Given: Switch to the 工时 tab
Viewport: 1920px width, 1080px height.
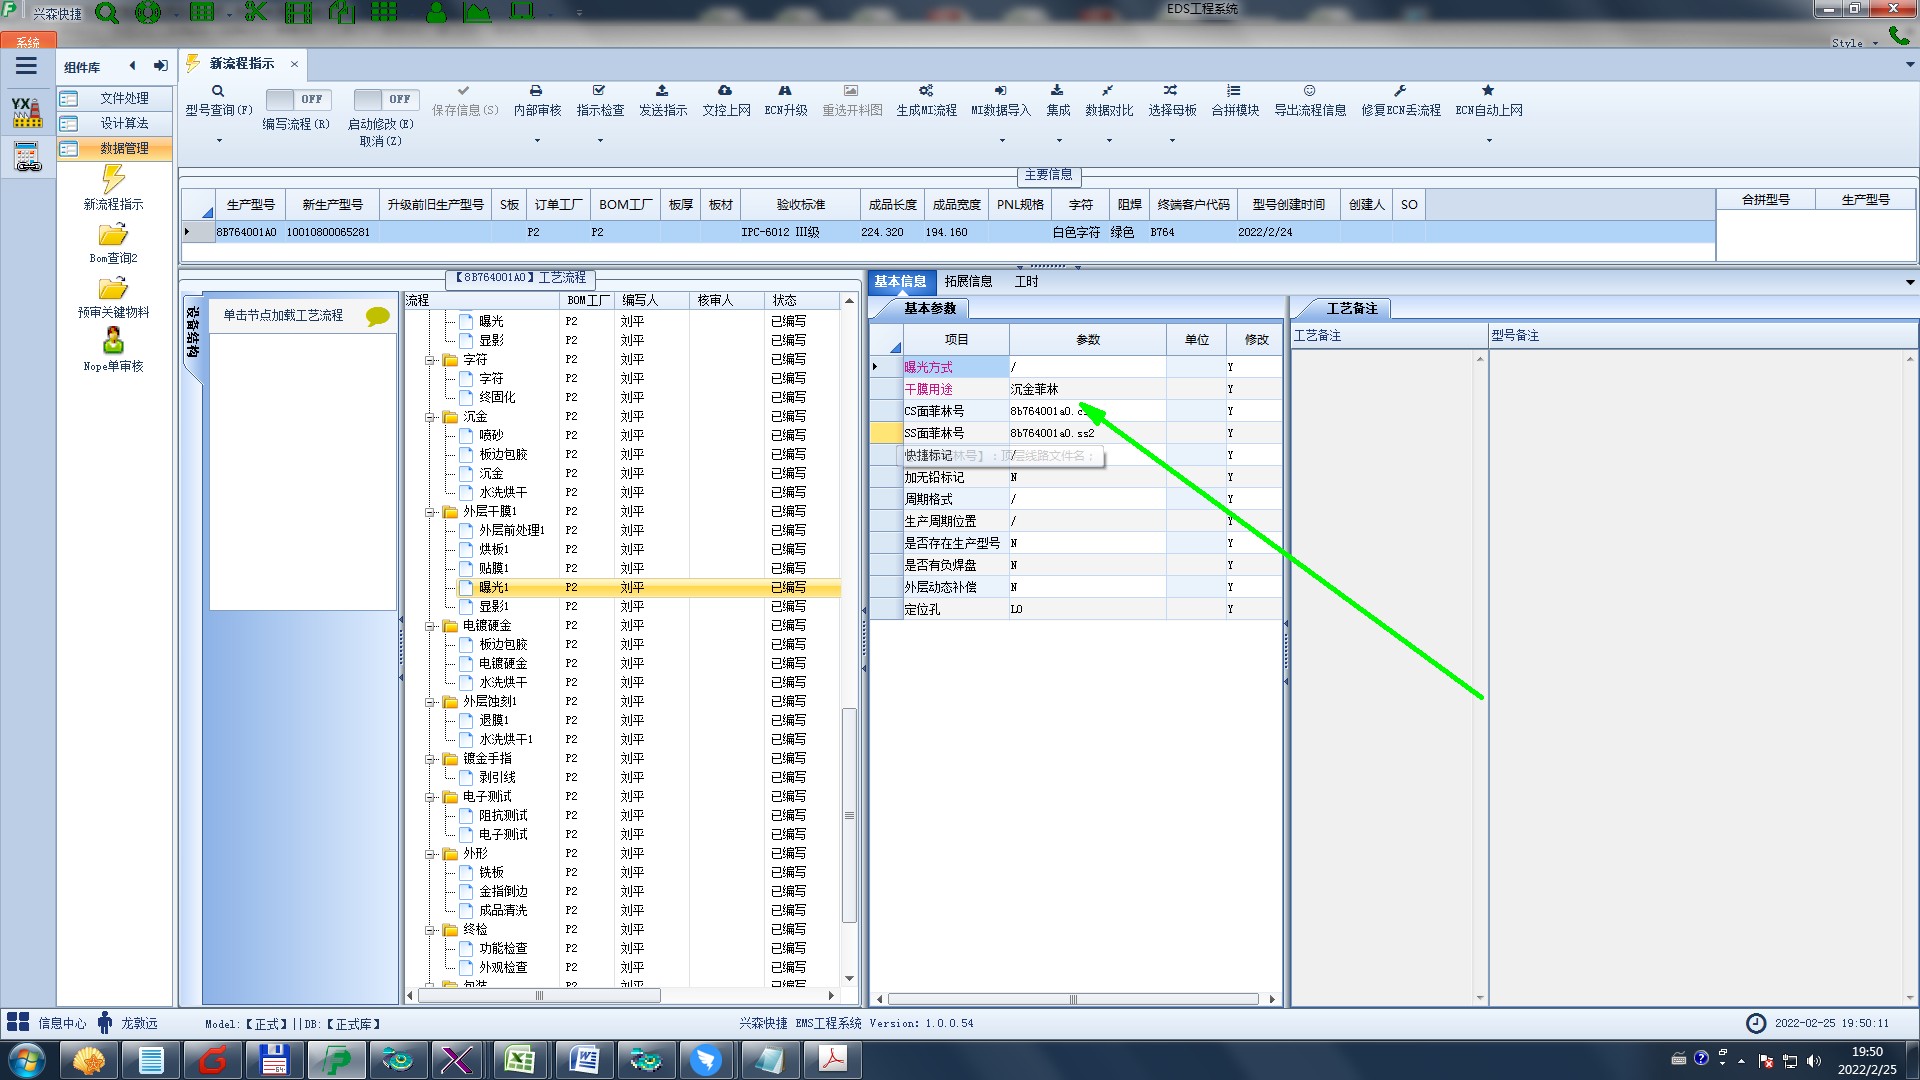Looking at the screenshot, I should (x=1026, y=282).
